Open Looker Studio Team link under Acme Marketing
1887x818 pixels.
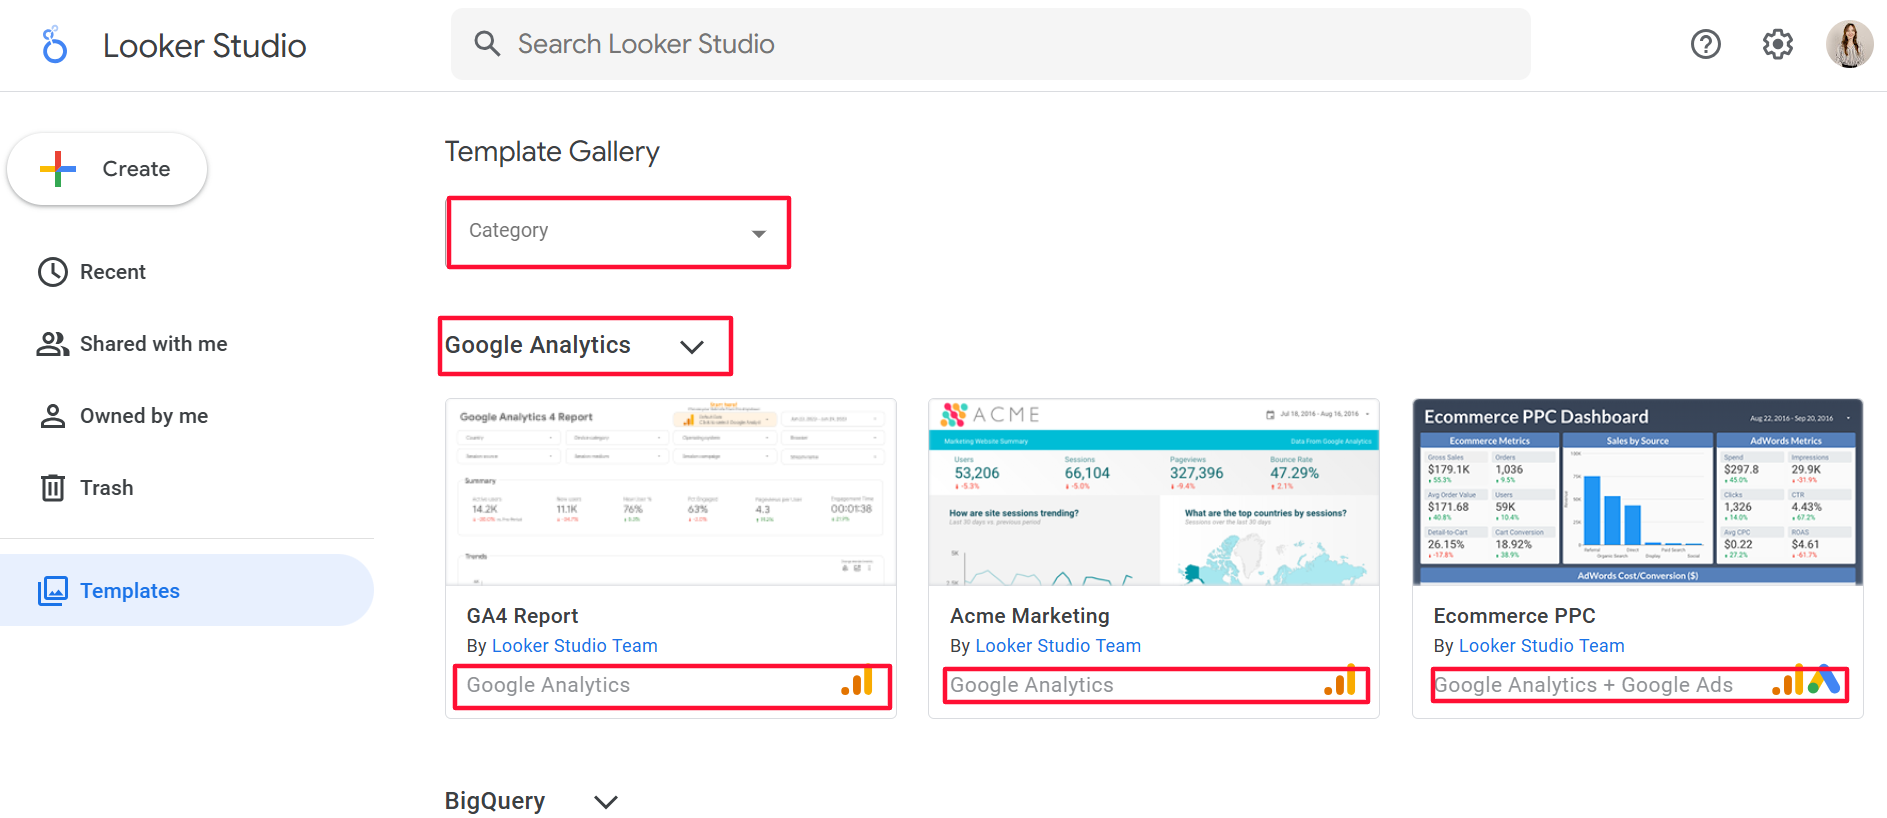[1058, 646]
